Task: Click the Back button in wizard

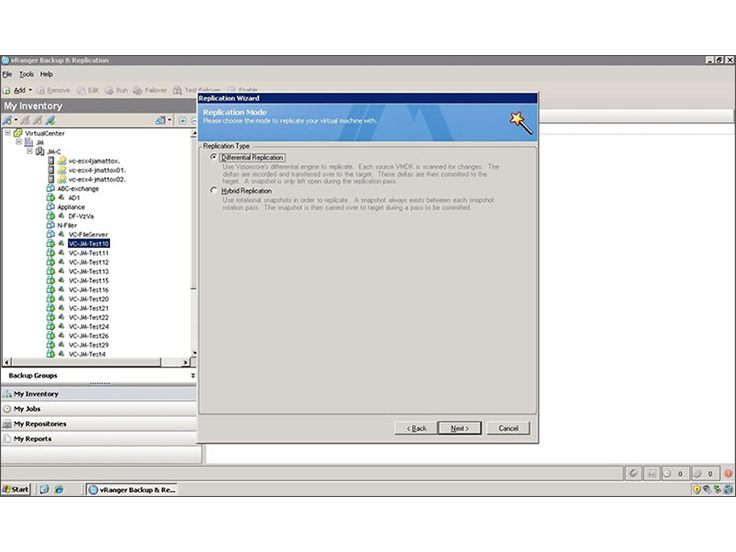Action: (x=416, y=428)
